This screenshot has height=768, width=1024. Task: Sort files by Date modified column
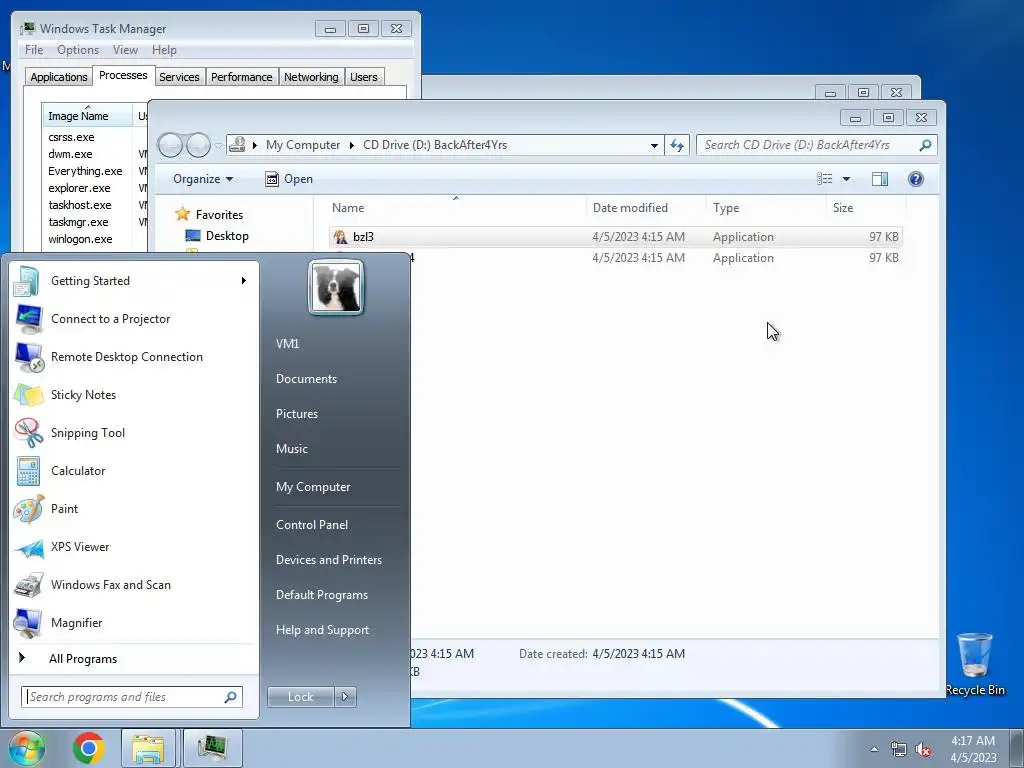click(646, 208)
